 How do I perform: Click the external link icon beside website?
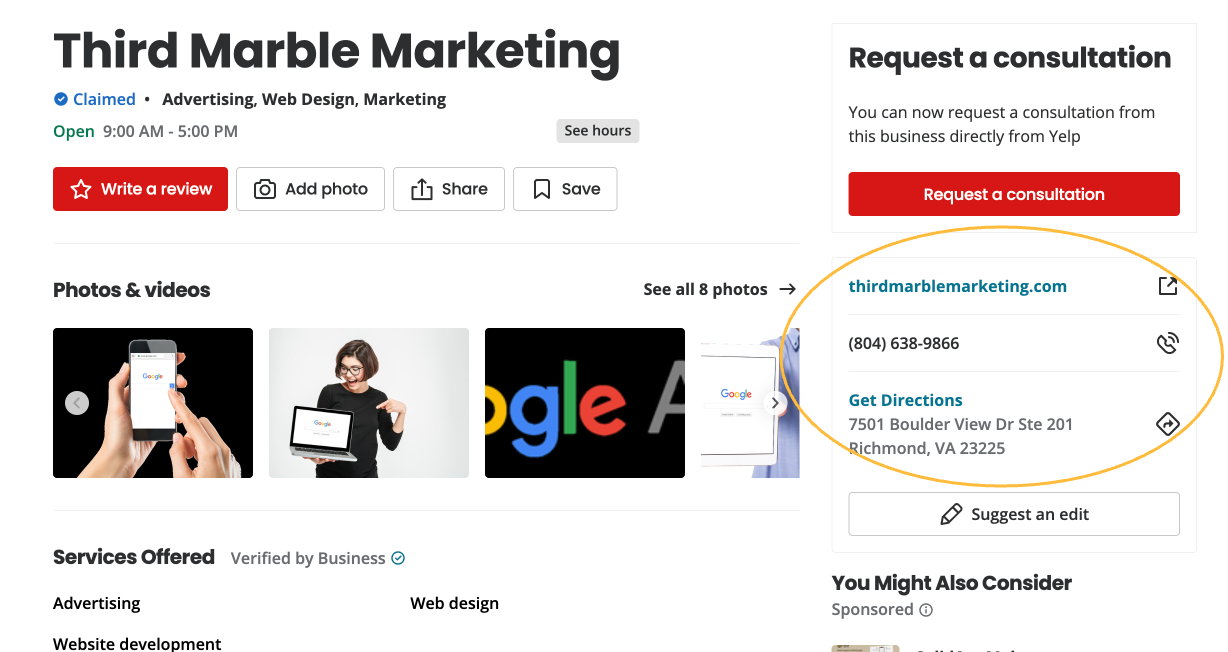pyautogui.click(x=1167, y=286)
